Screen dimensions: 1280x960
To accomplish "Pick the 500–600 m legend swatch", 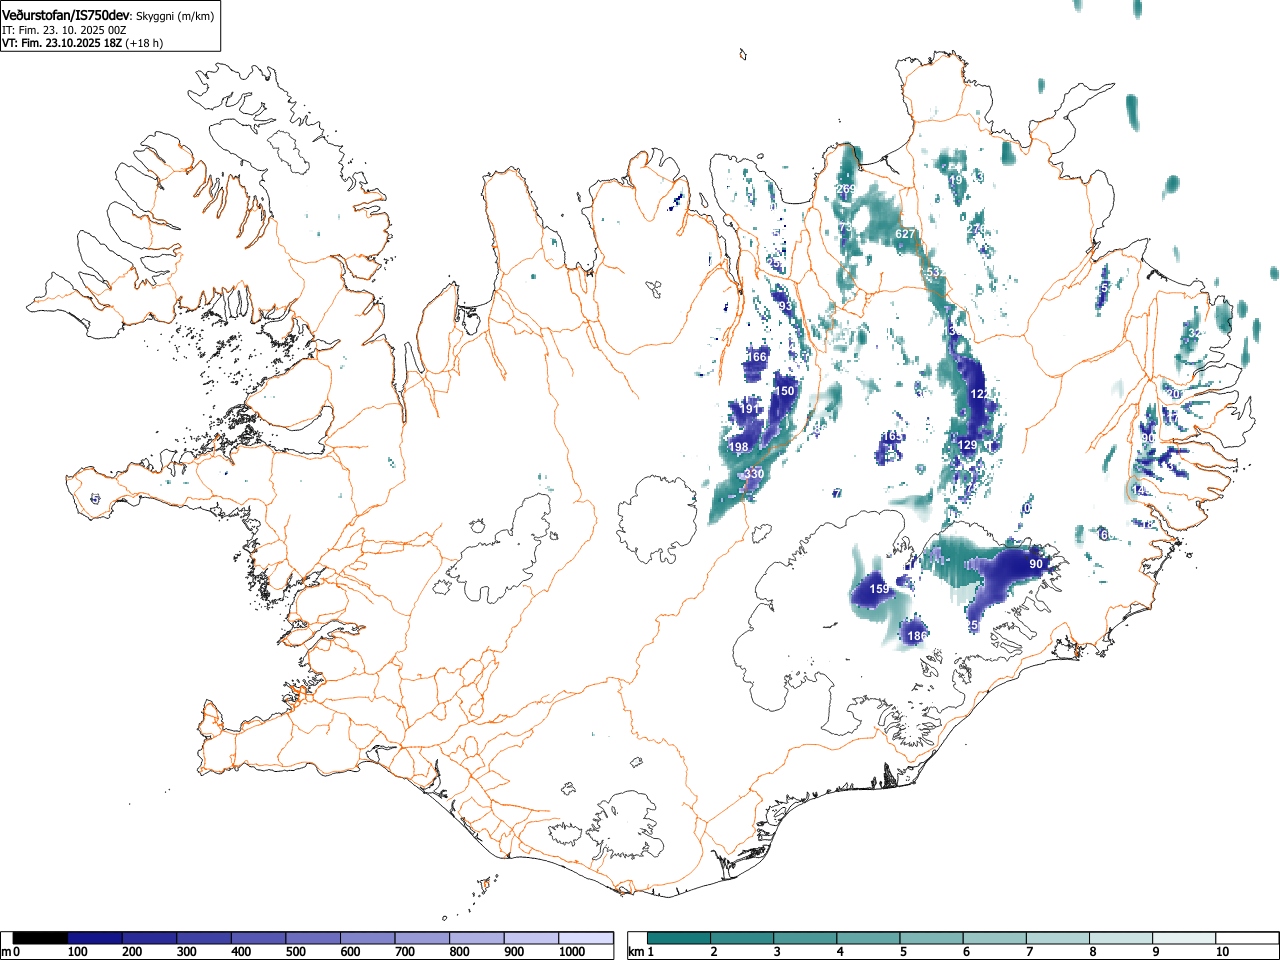I will coord(313,937).
